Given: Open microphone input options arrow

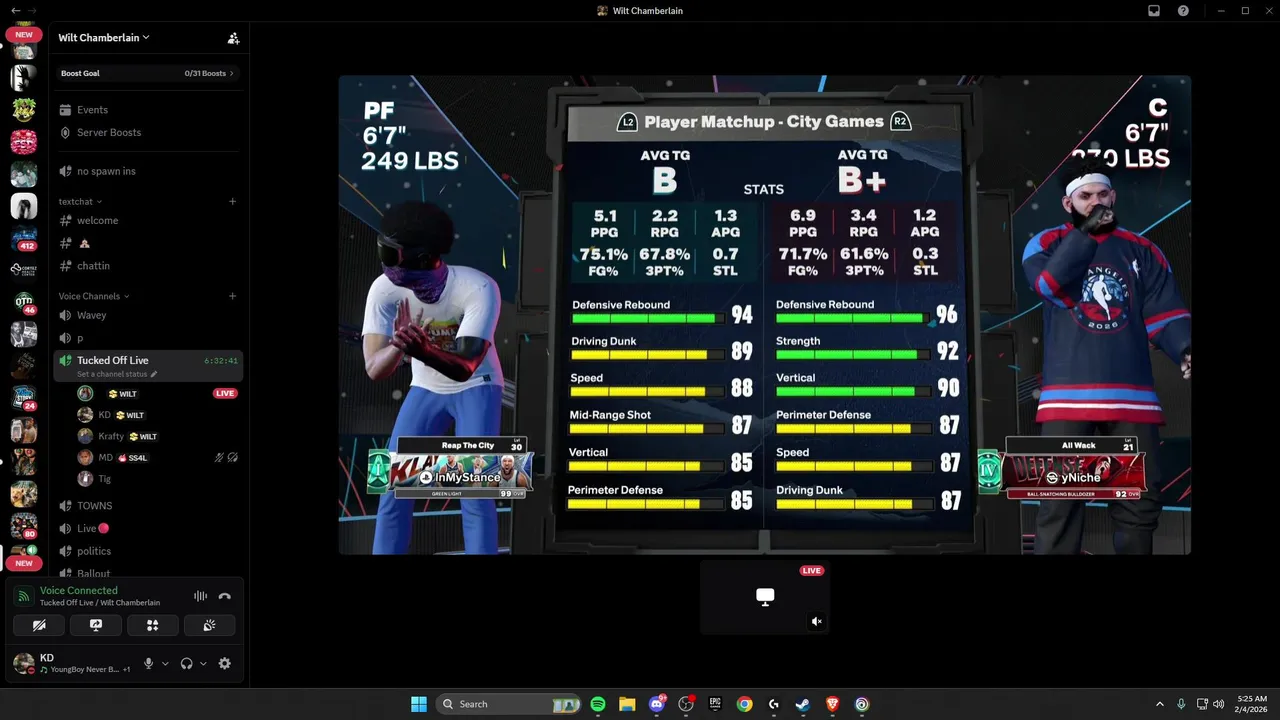Looking at the screenshot, I should tap(165, 663).
